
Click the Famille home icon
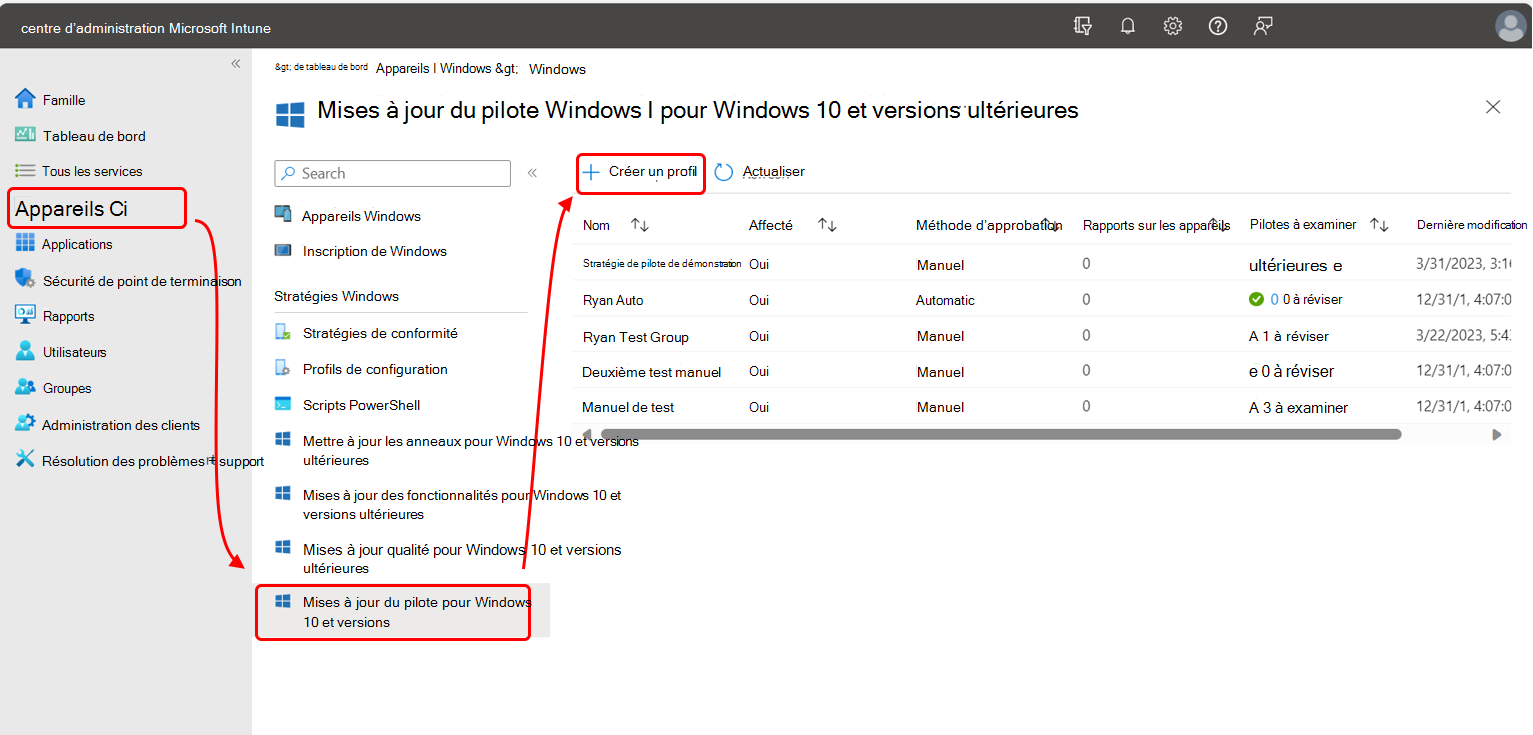25,99
